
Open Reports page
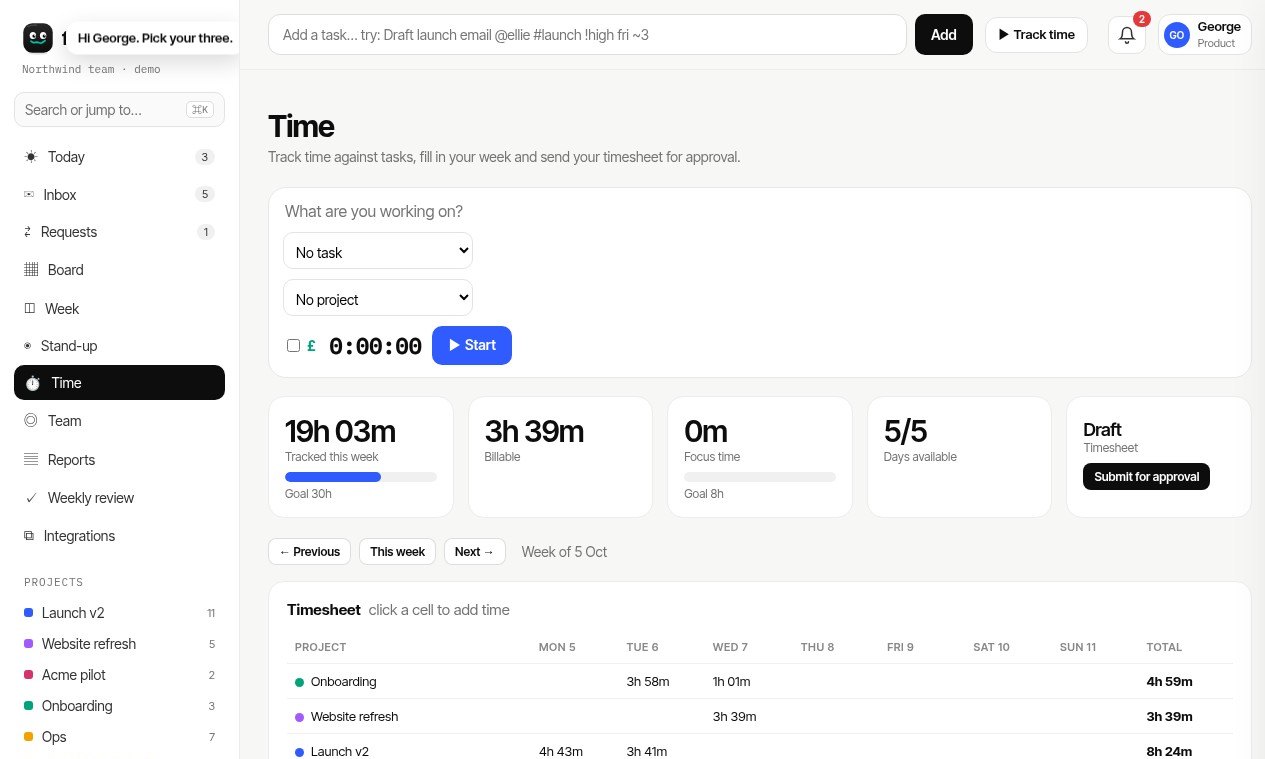(x=119, y=460)
